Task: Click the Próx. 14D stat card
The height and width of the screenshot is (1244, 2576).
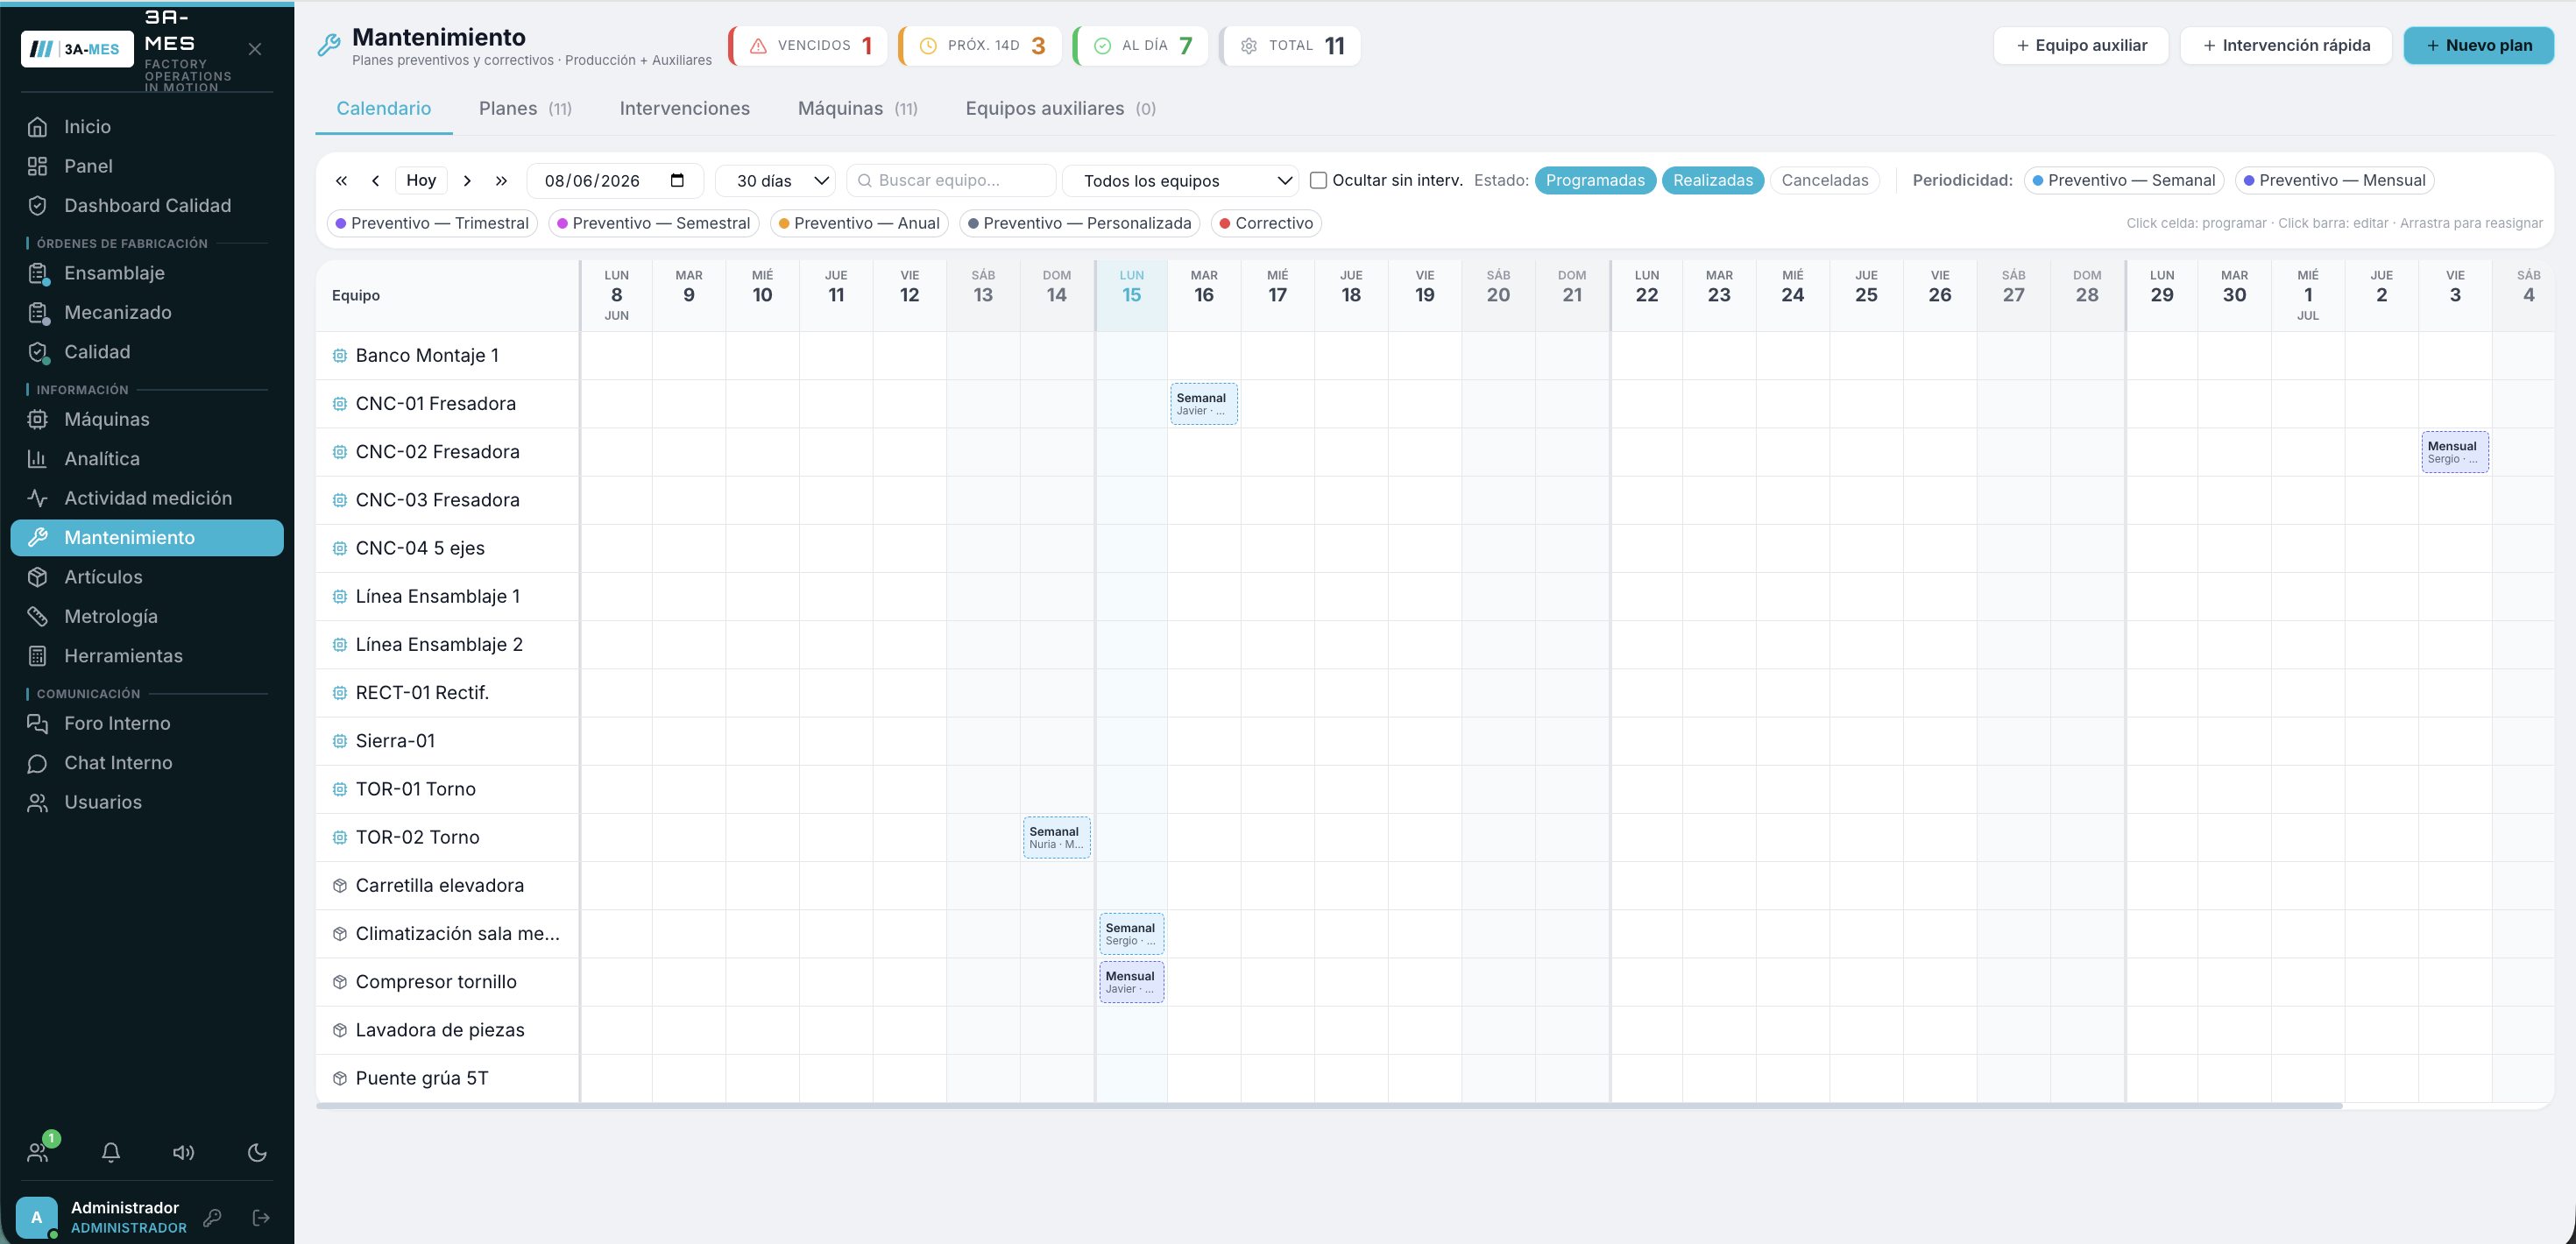Action: pos(980,46)
